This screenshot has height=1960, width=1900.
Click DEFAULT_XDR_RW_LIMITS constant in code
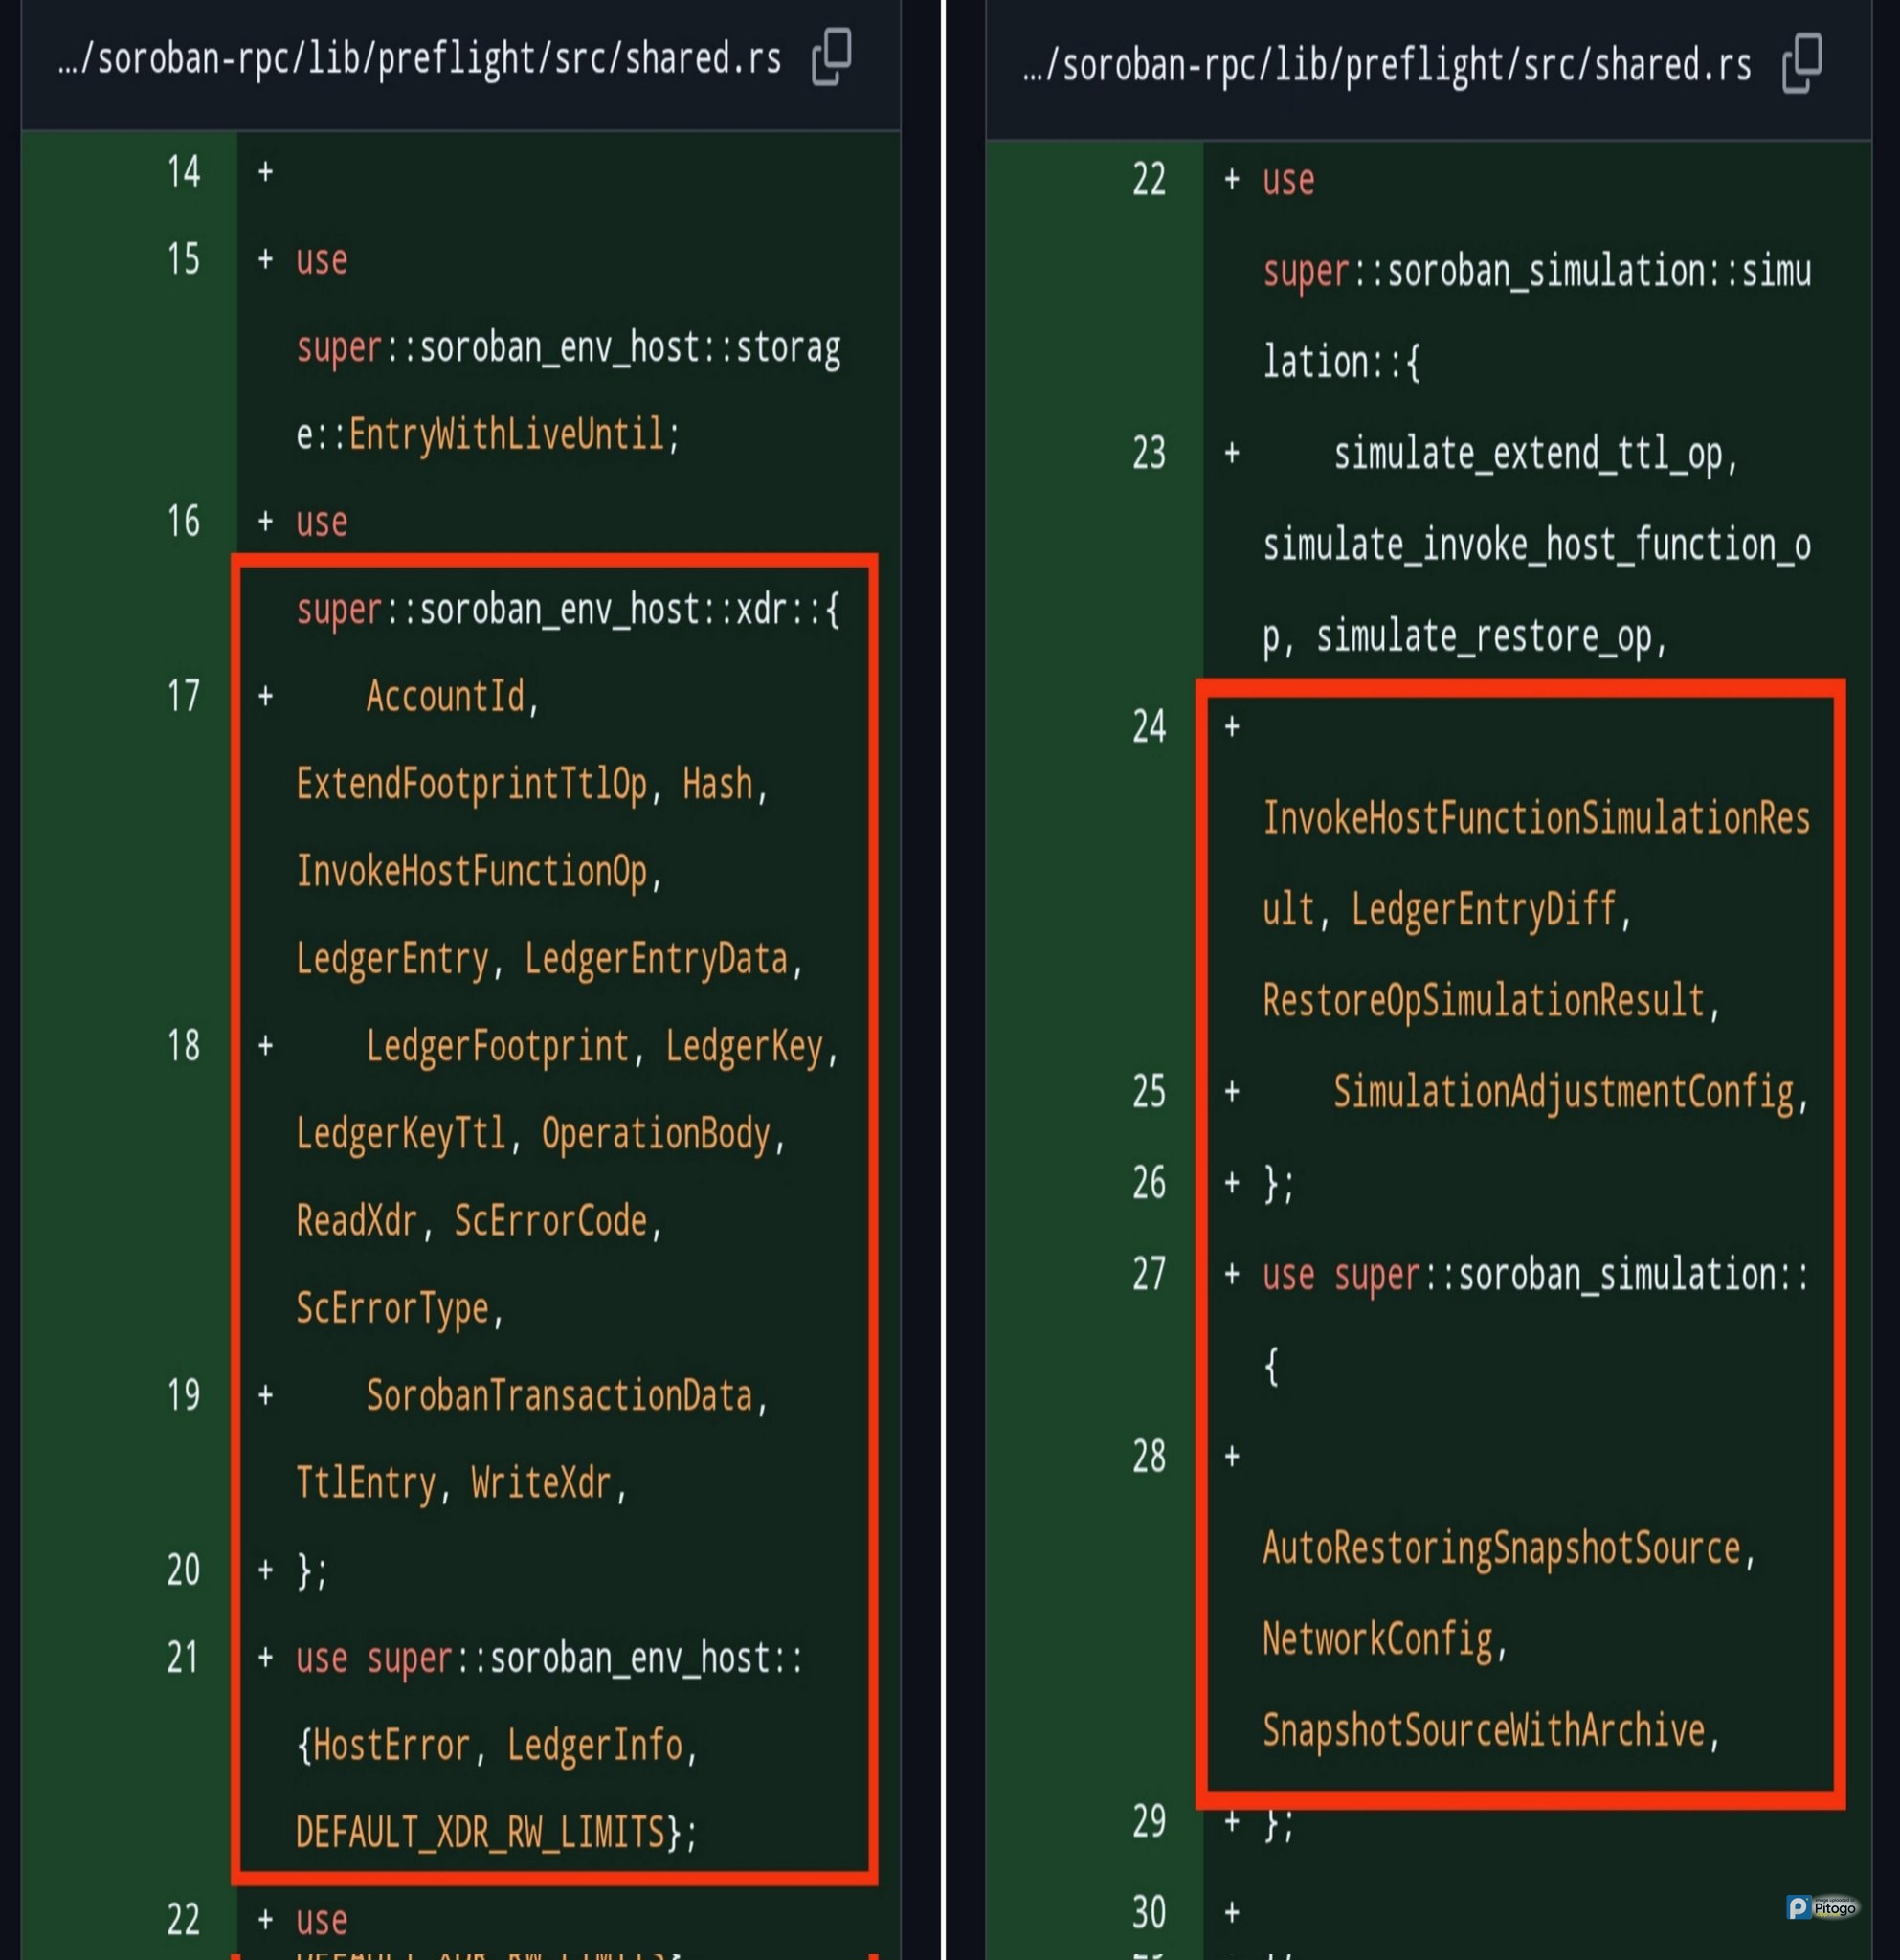480,1832
